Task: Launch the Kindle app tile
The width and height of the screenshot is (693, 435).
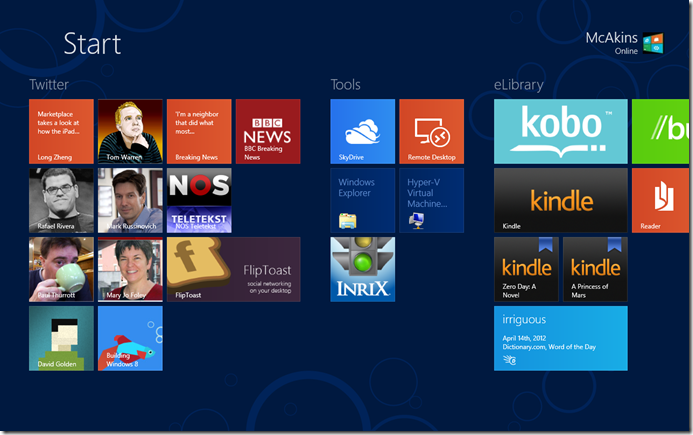Action: tap(560, 200)
